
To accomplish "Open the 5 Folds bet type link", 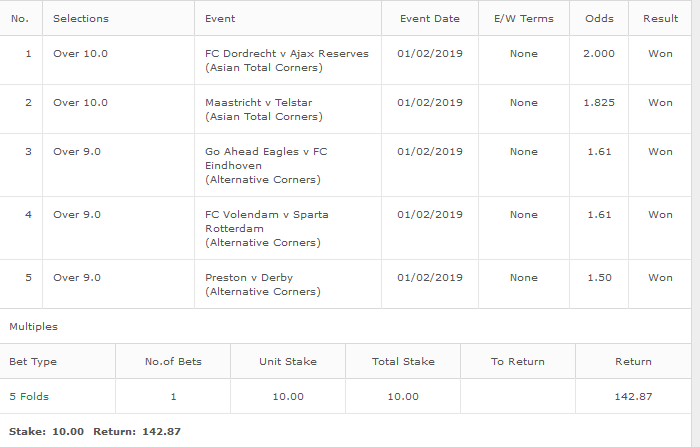I will [x=29, y=397].
